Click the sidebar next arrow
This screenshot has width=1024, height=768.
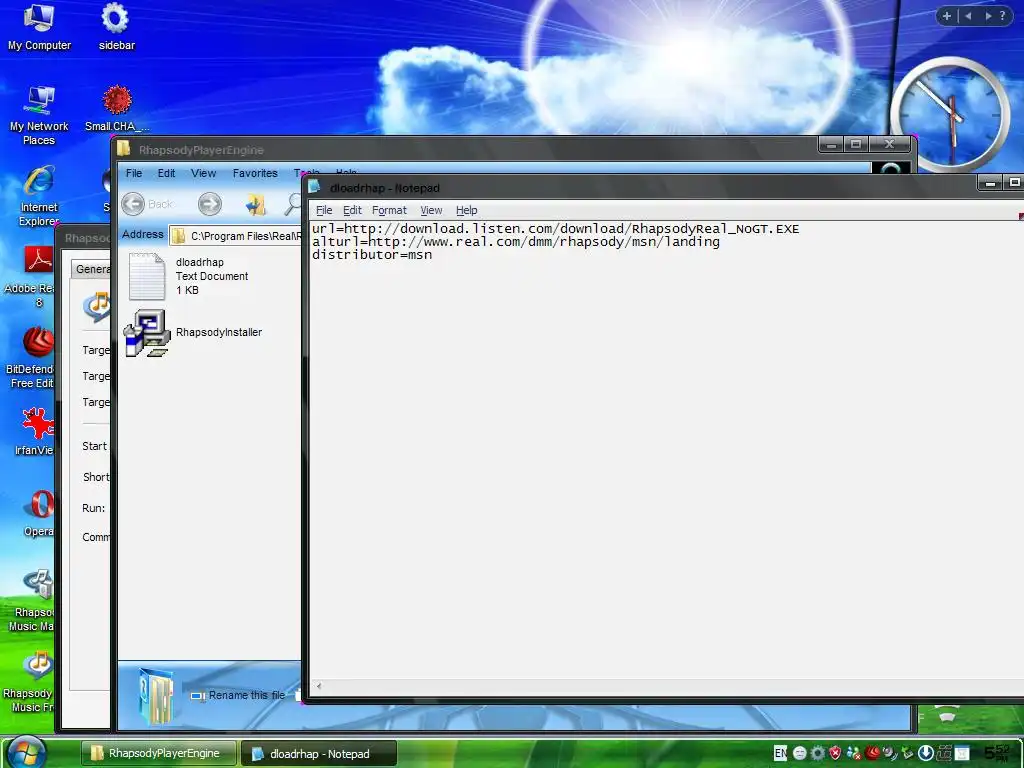(988, 16)
